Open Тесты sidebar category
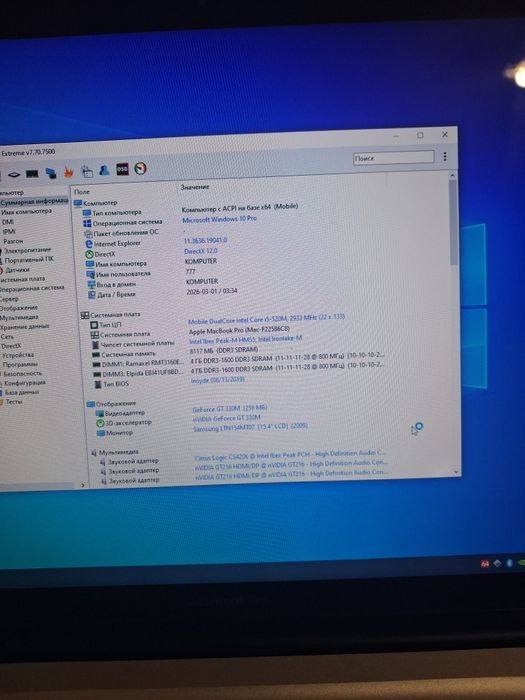This screenshot has width=525, height=700. pyautogui.click(x=14, y=402)
